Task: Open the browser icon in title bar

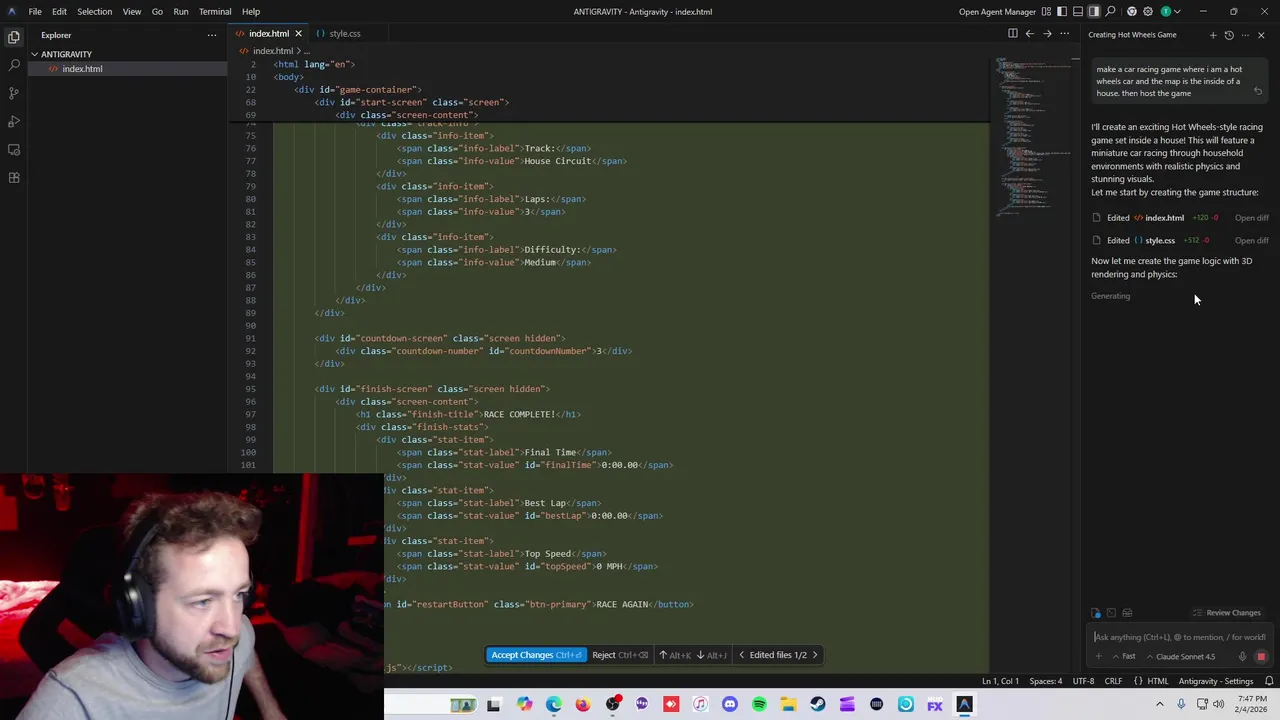Action: click(1132, 12)
